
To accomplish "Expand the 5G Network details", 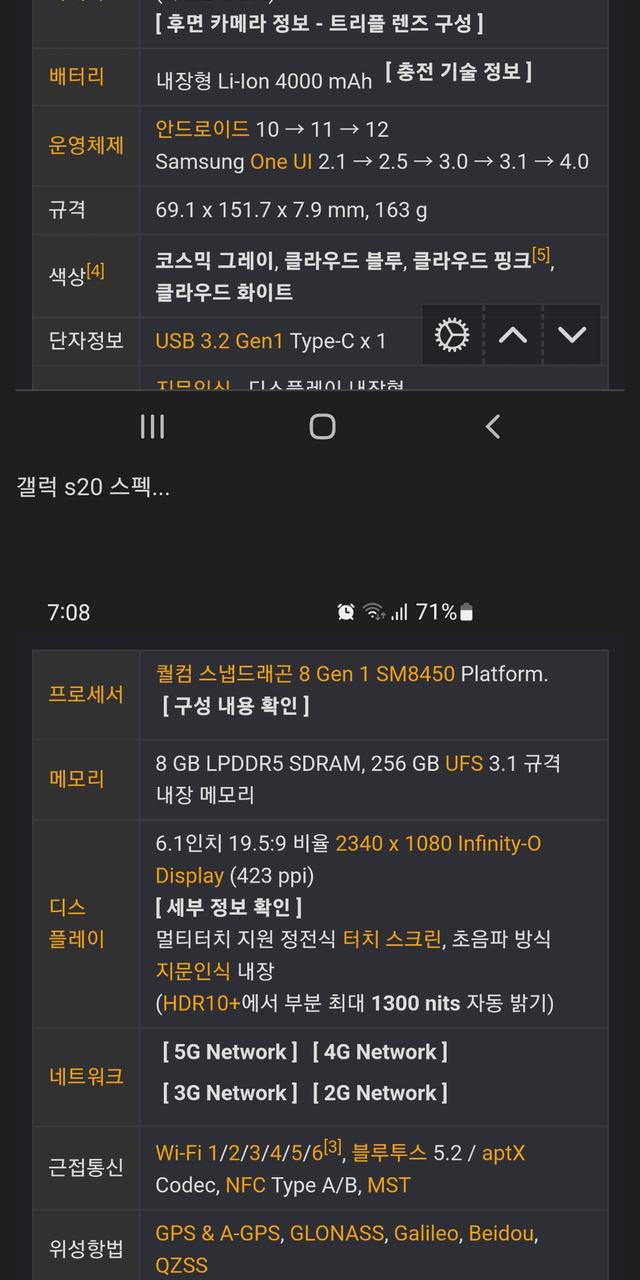I will (x=230, y=1052).
